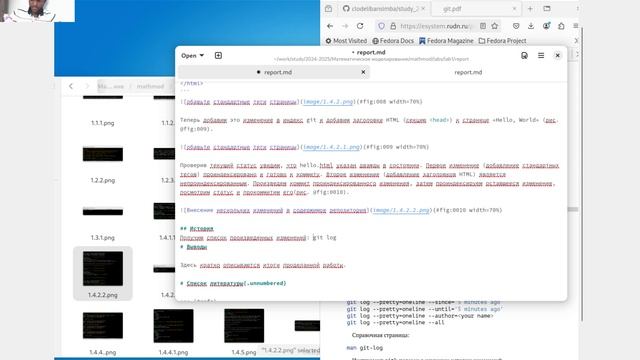Viewport: 640px width, 360px height.
Task: Click the git log text in editor
Action: pos(324,238)
